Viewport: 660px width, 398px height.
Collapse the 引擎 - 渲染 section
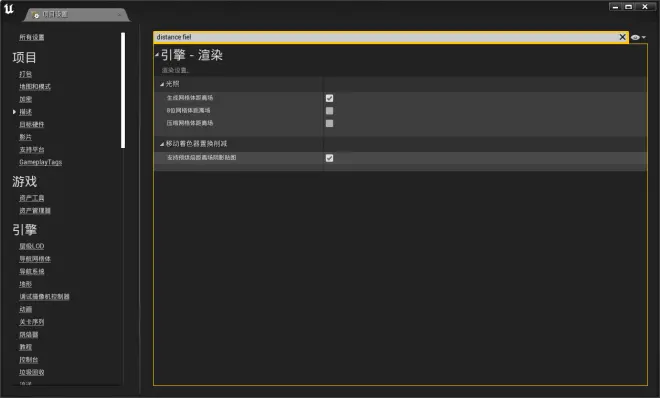(157, 55)
